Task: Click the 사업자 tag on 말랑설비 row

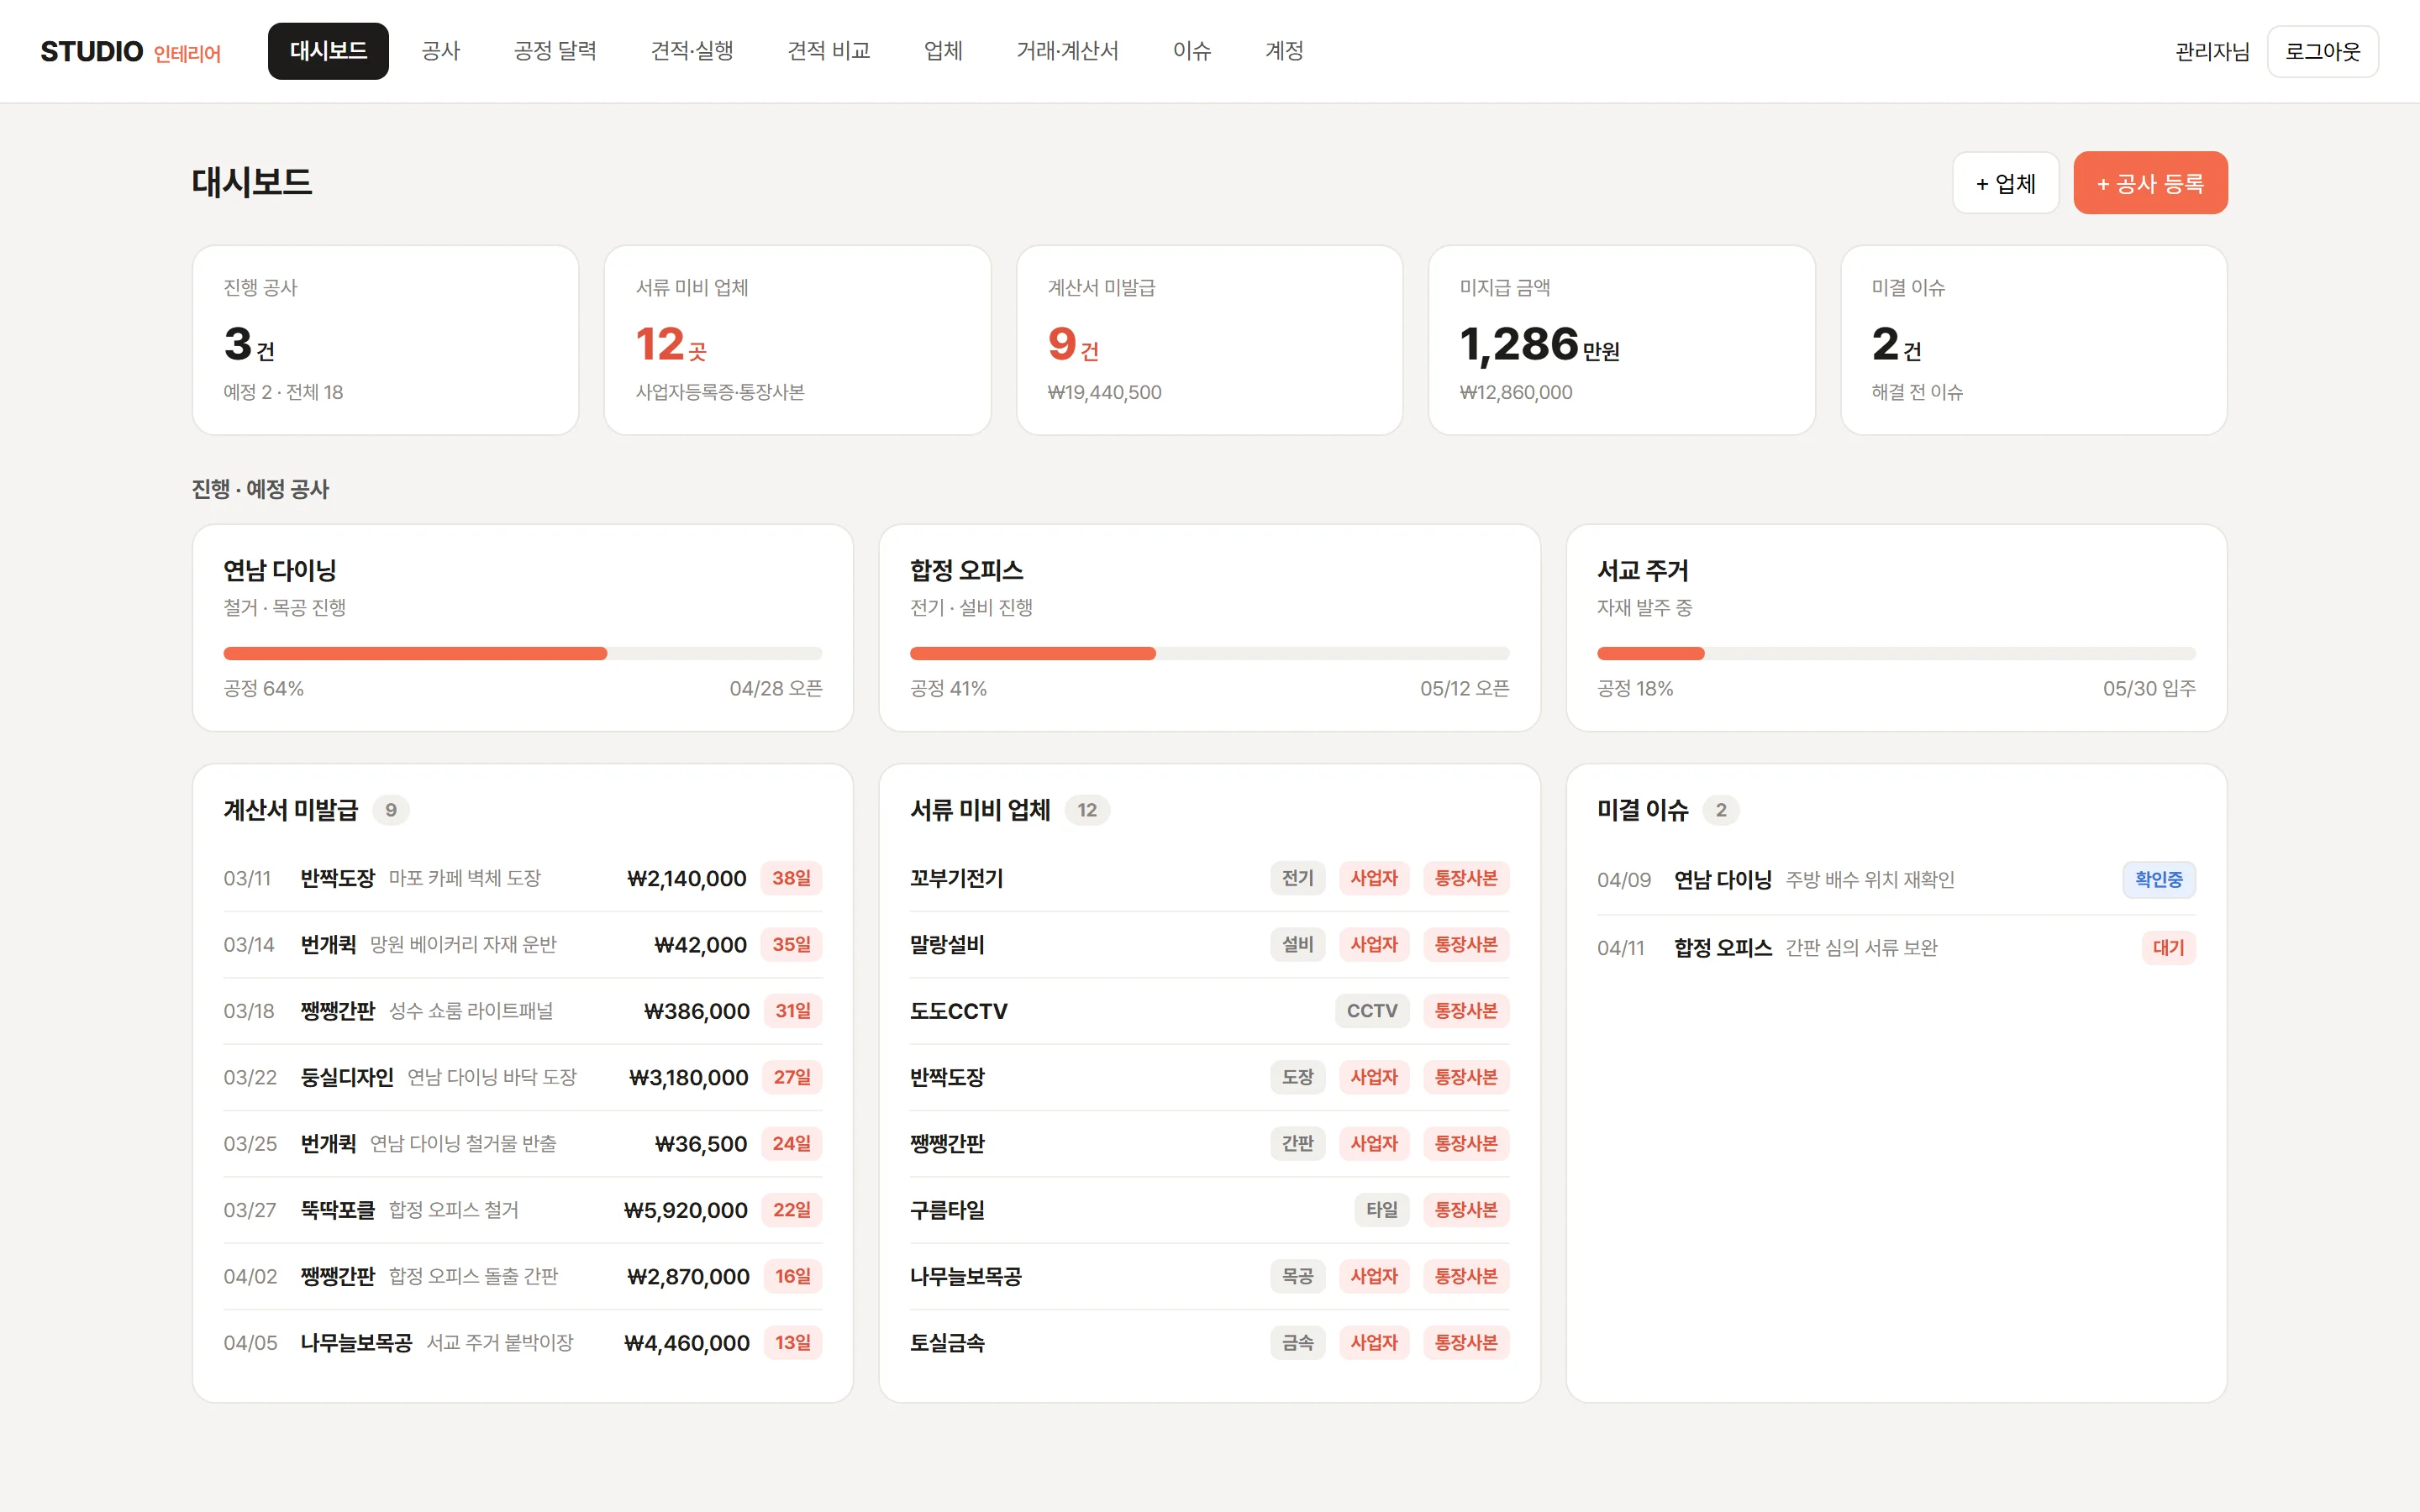Action: pyautogui.click(x=1373, y=945)
